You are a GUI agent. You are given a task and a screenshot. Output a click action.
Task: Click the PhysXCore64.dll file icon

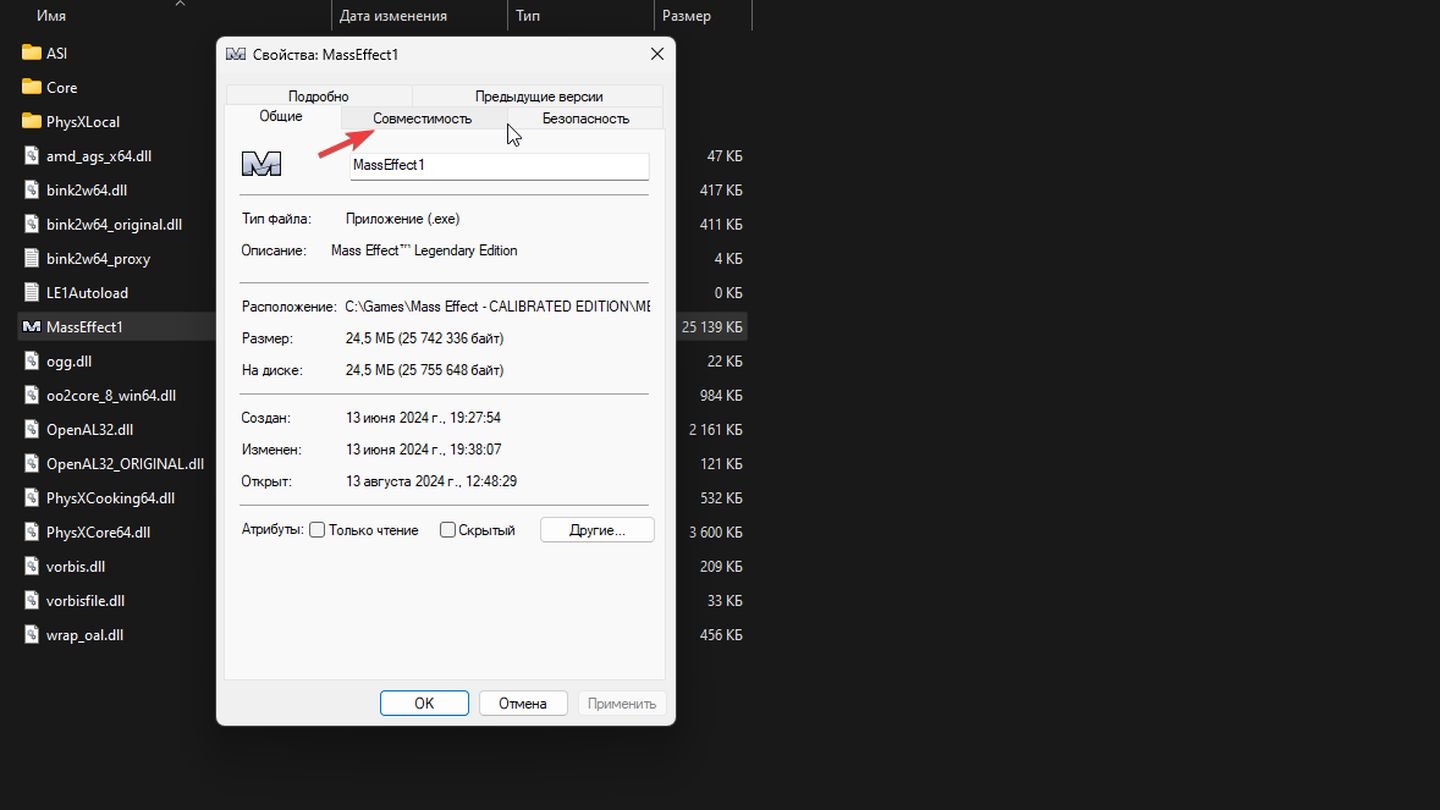31,532
